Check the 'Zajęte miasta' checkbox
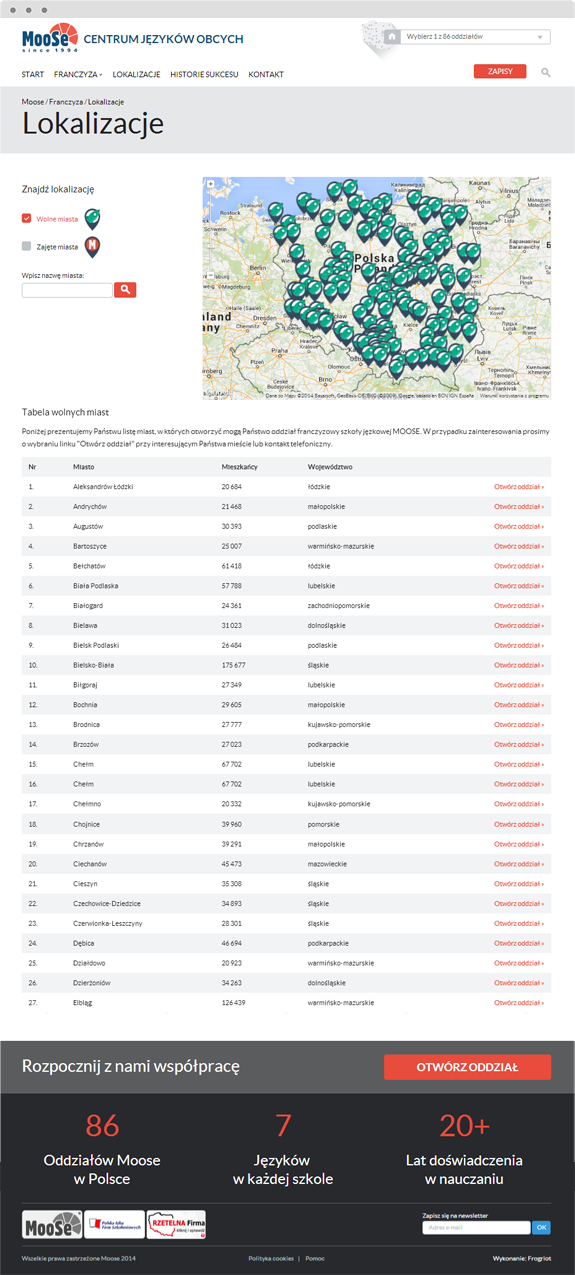 click(x=27, y=246)
